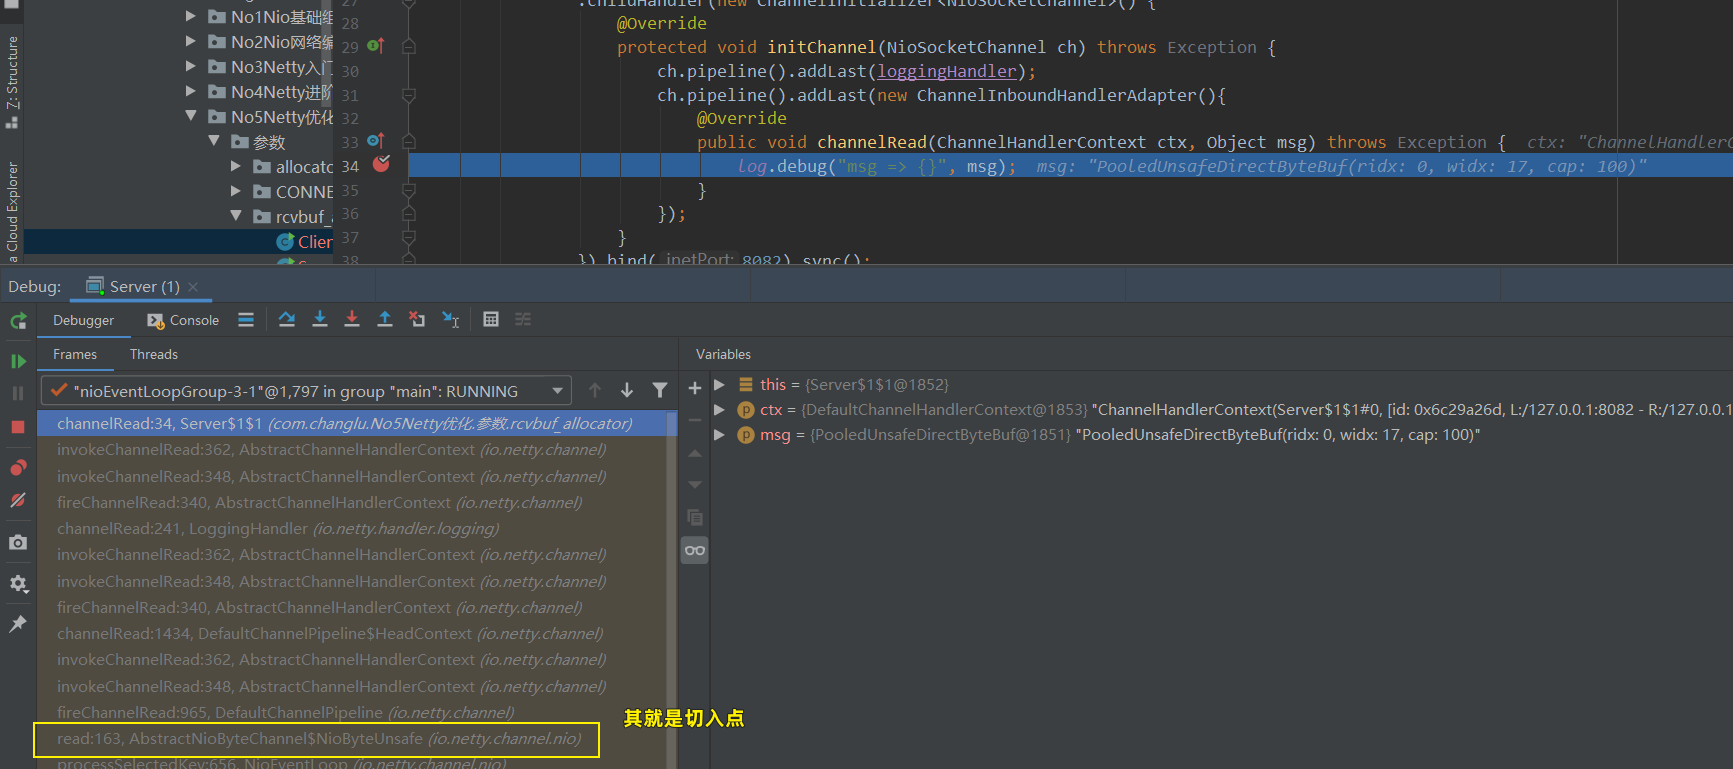Select the channelRead:34, Server$1$1 frame

tap(357, 424)
